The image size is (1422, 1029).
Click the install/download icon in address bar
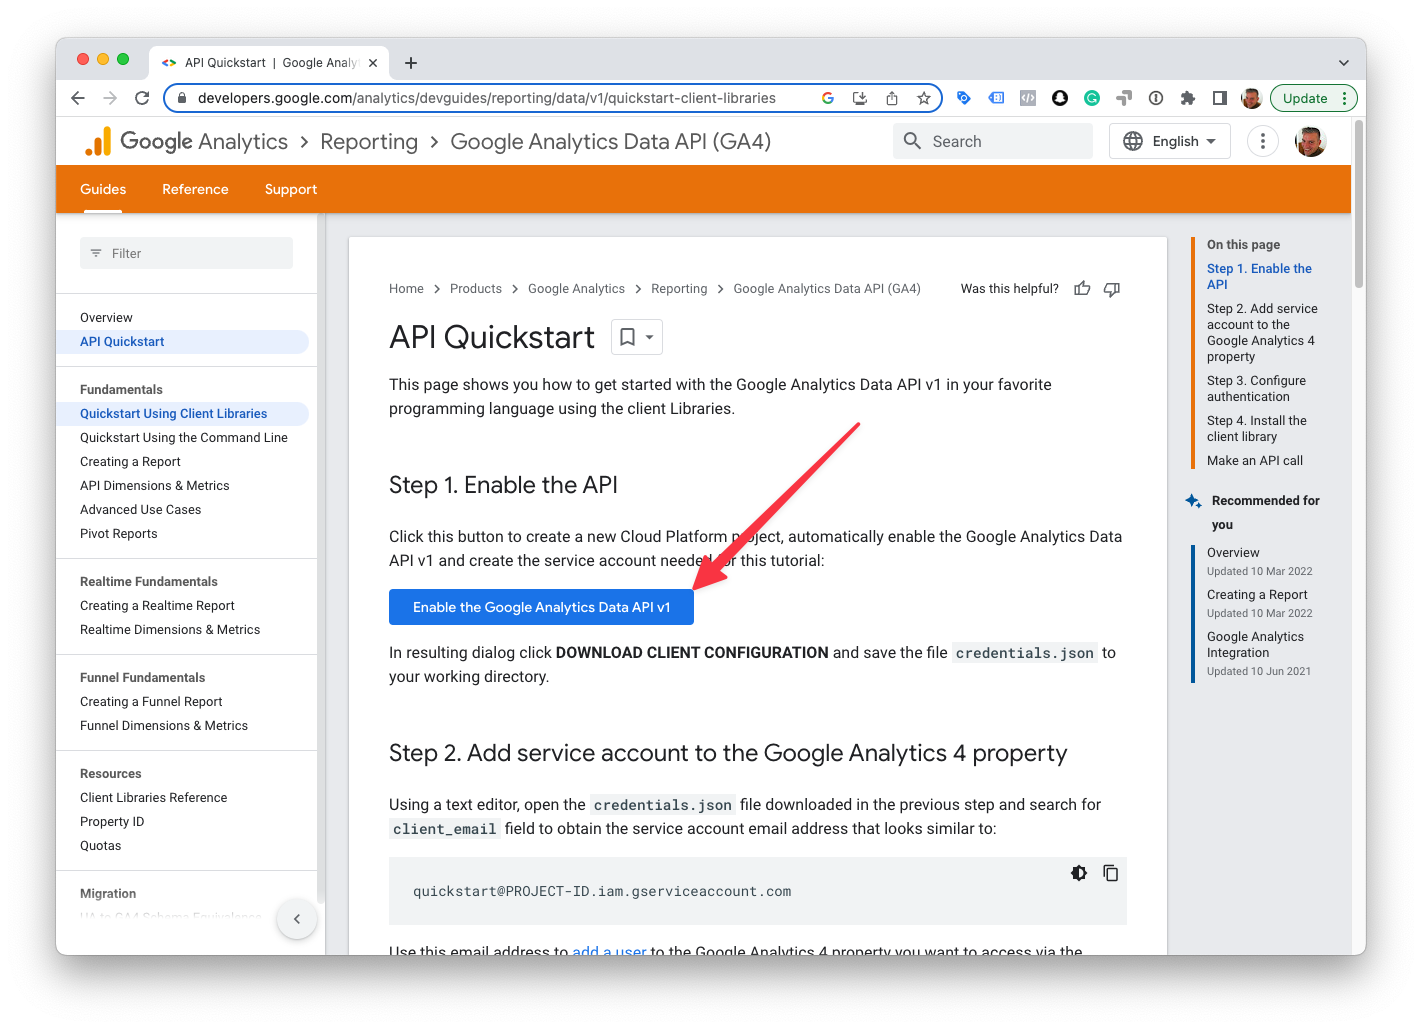pyautogui.click(x=860, y=98)
